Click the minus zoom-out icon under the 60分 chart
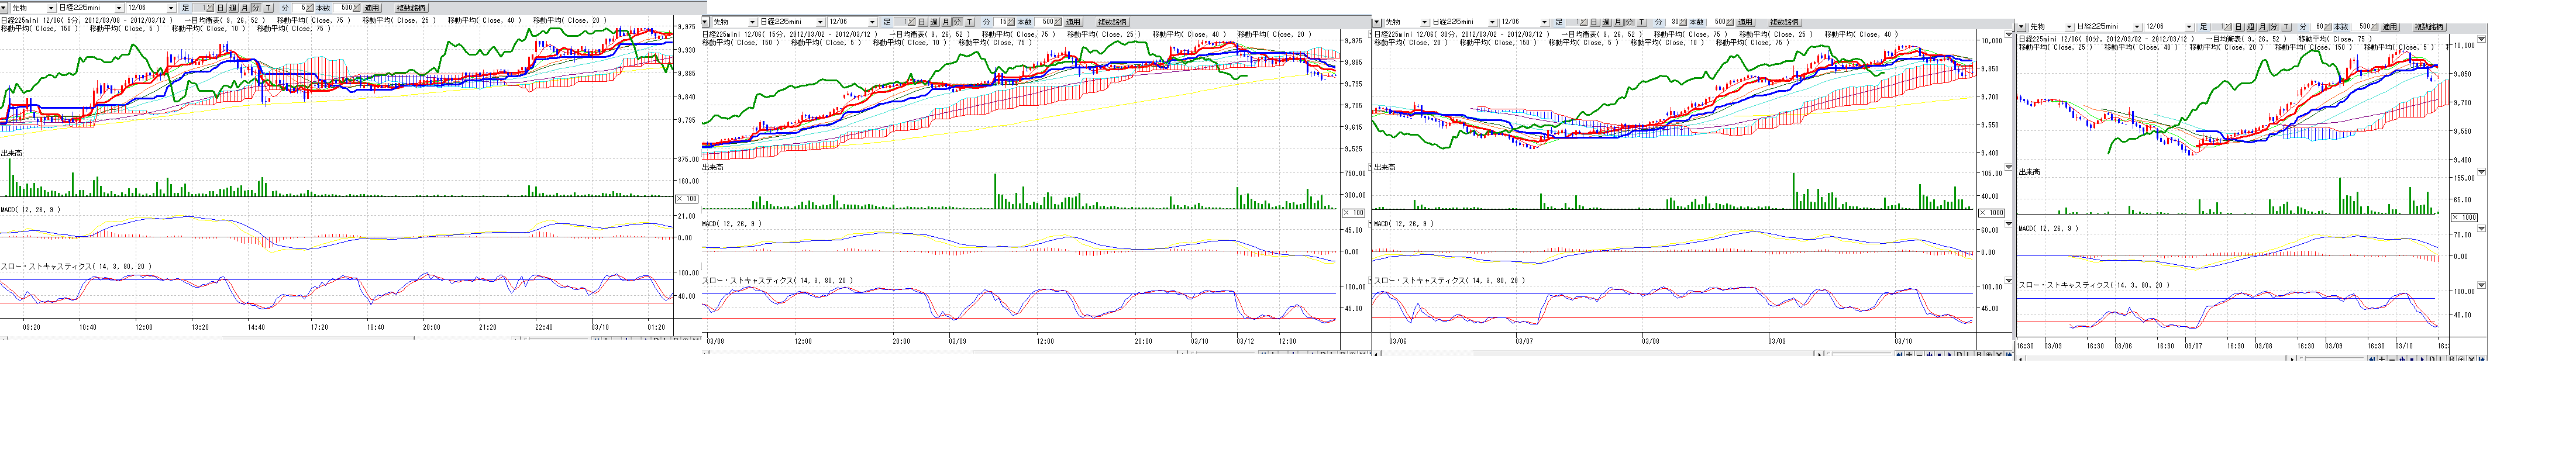Screen dimensions: 2576x463 coord(2392,359)
